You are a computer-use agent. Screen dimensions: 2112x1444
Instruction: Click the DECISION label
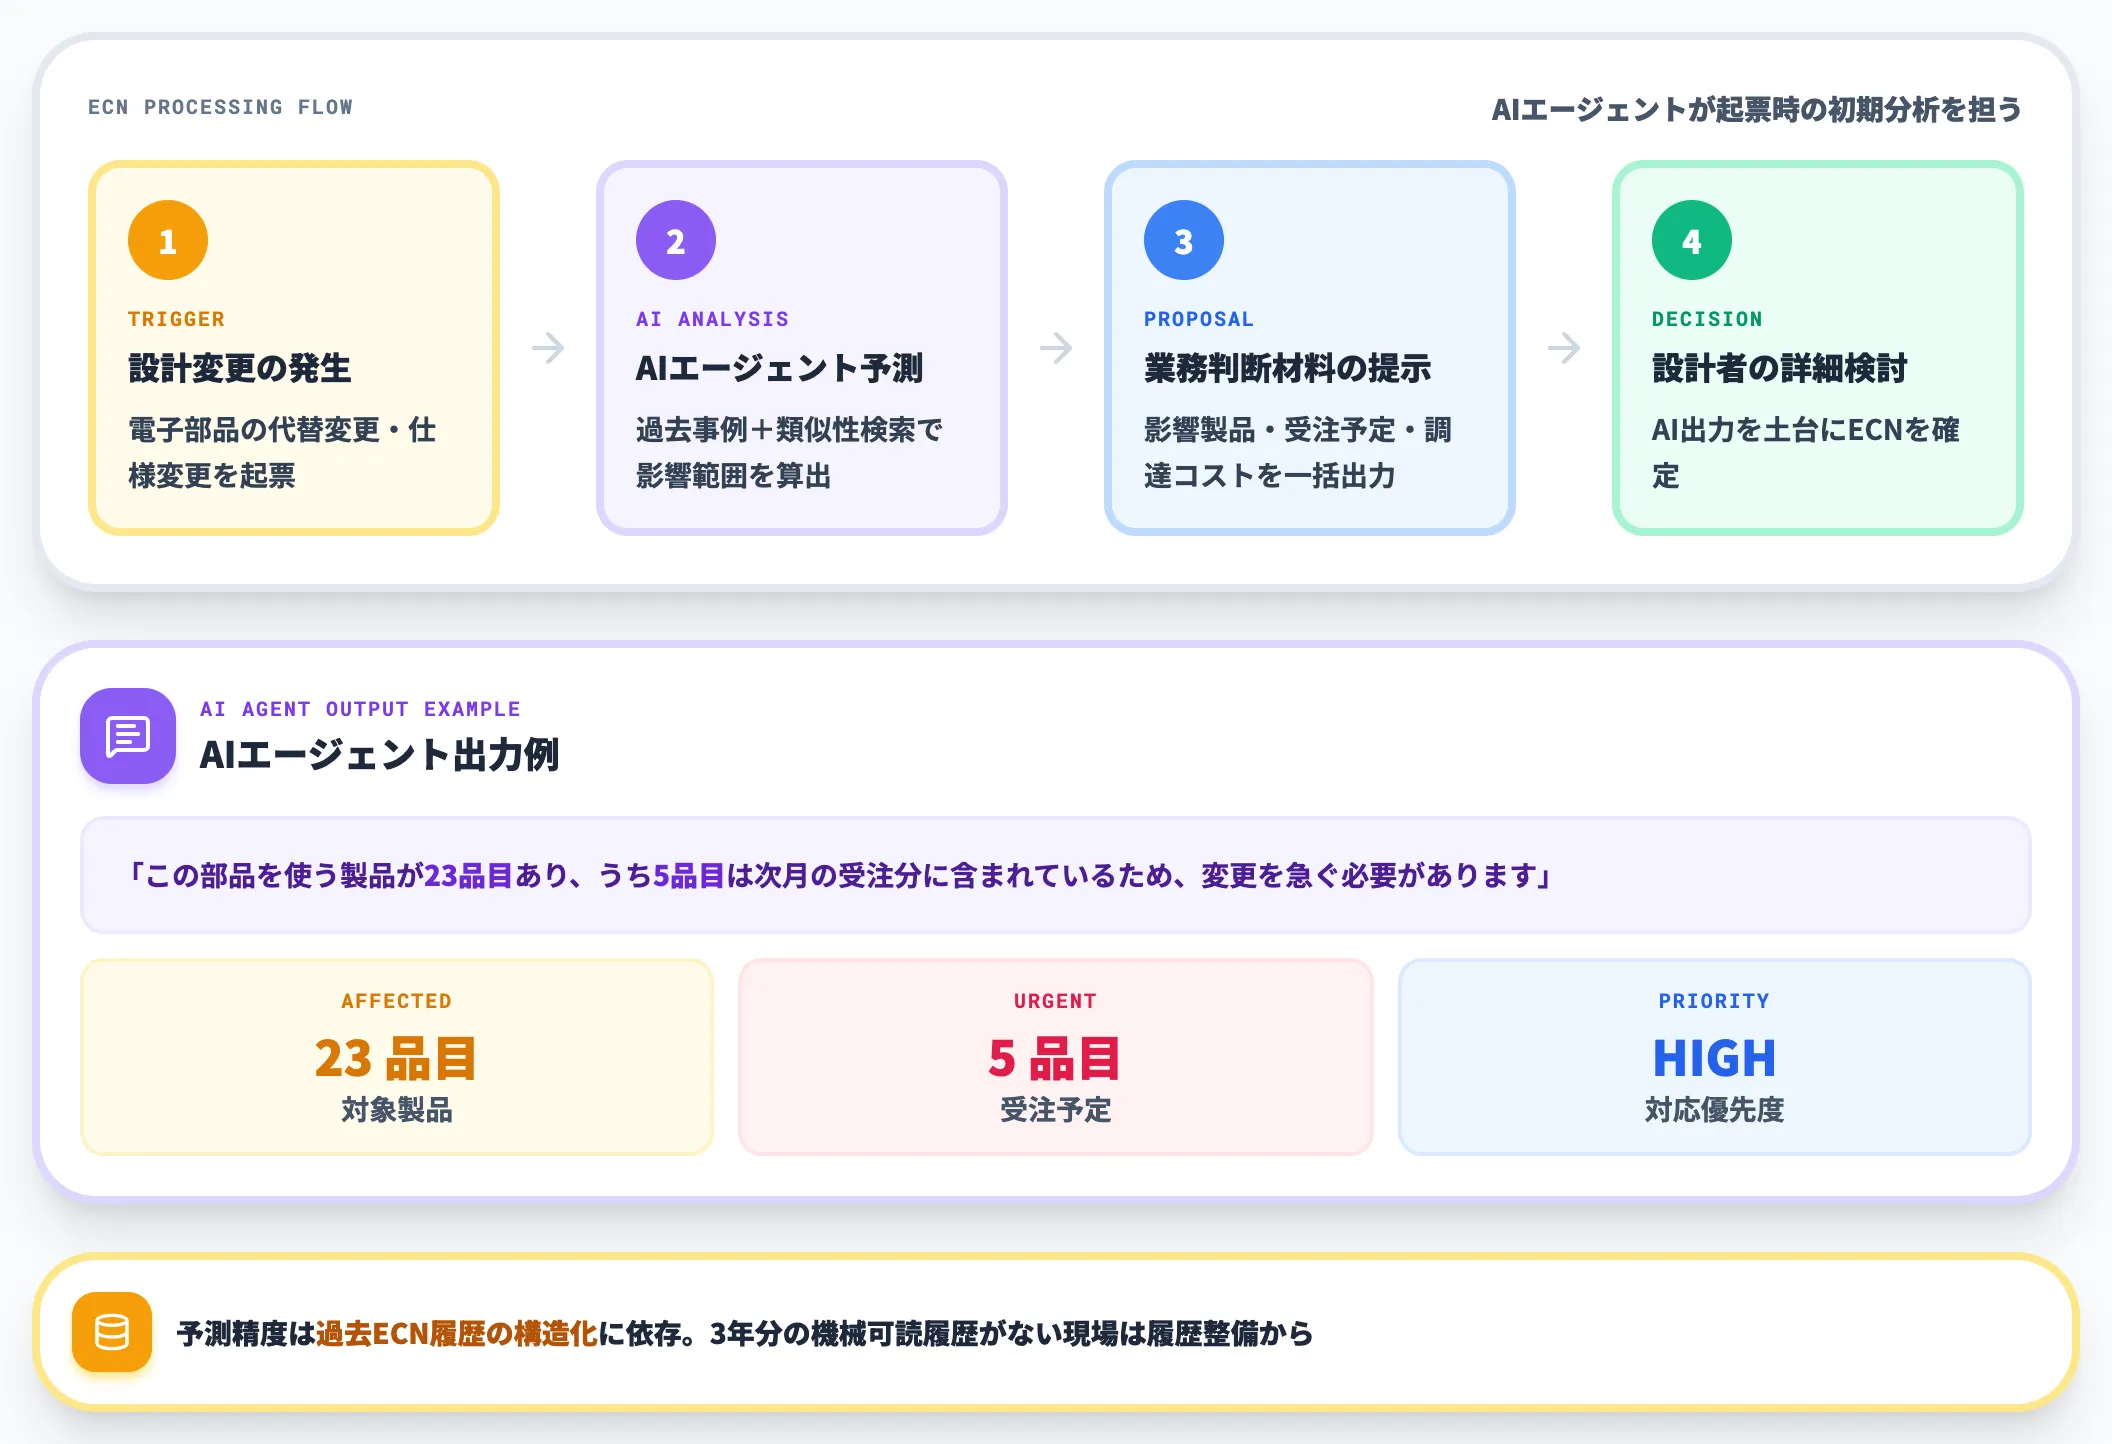(x=1707, y=319)
